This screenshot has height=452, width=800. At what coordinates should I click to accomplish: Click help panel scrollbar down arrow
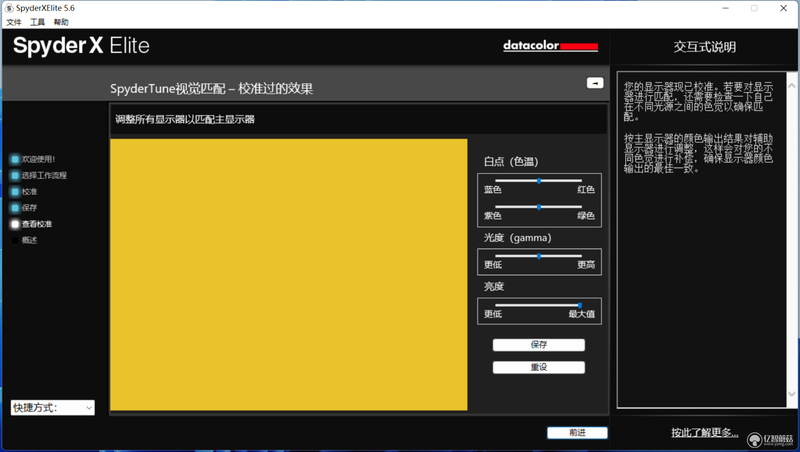(x=792, y=394)
